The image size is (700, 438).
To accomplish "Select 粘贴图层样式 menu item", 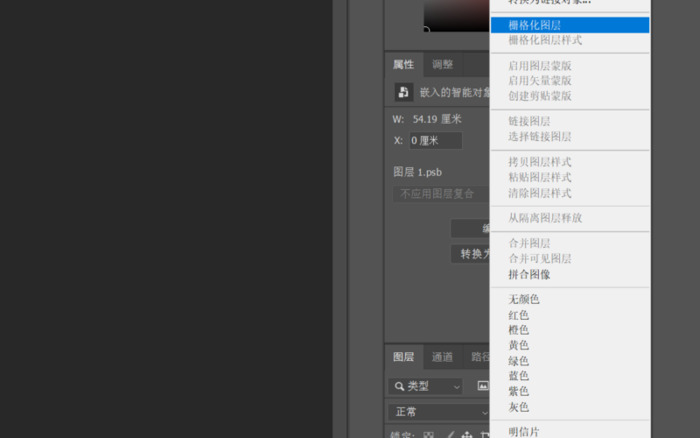I will tap(570, 177).
